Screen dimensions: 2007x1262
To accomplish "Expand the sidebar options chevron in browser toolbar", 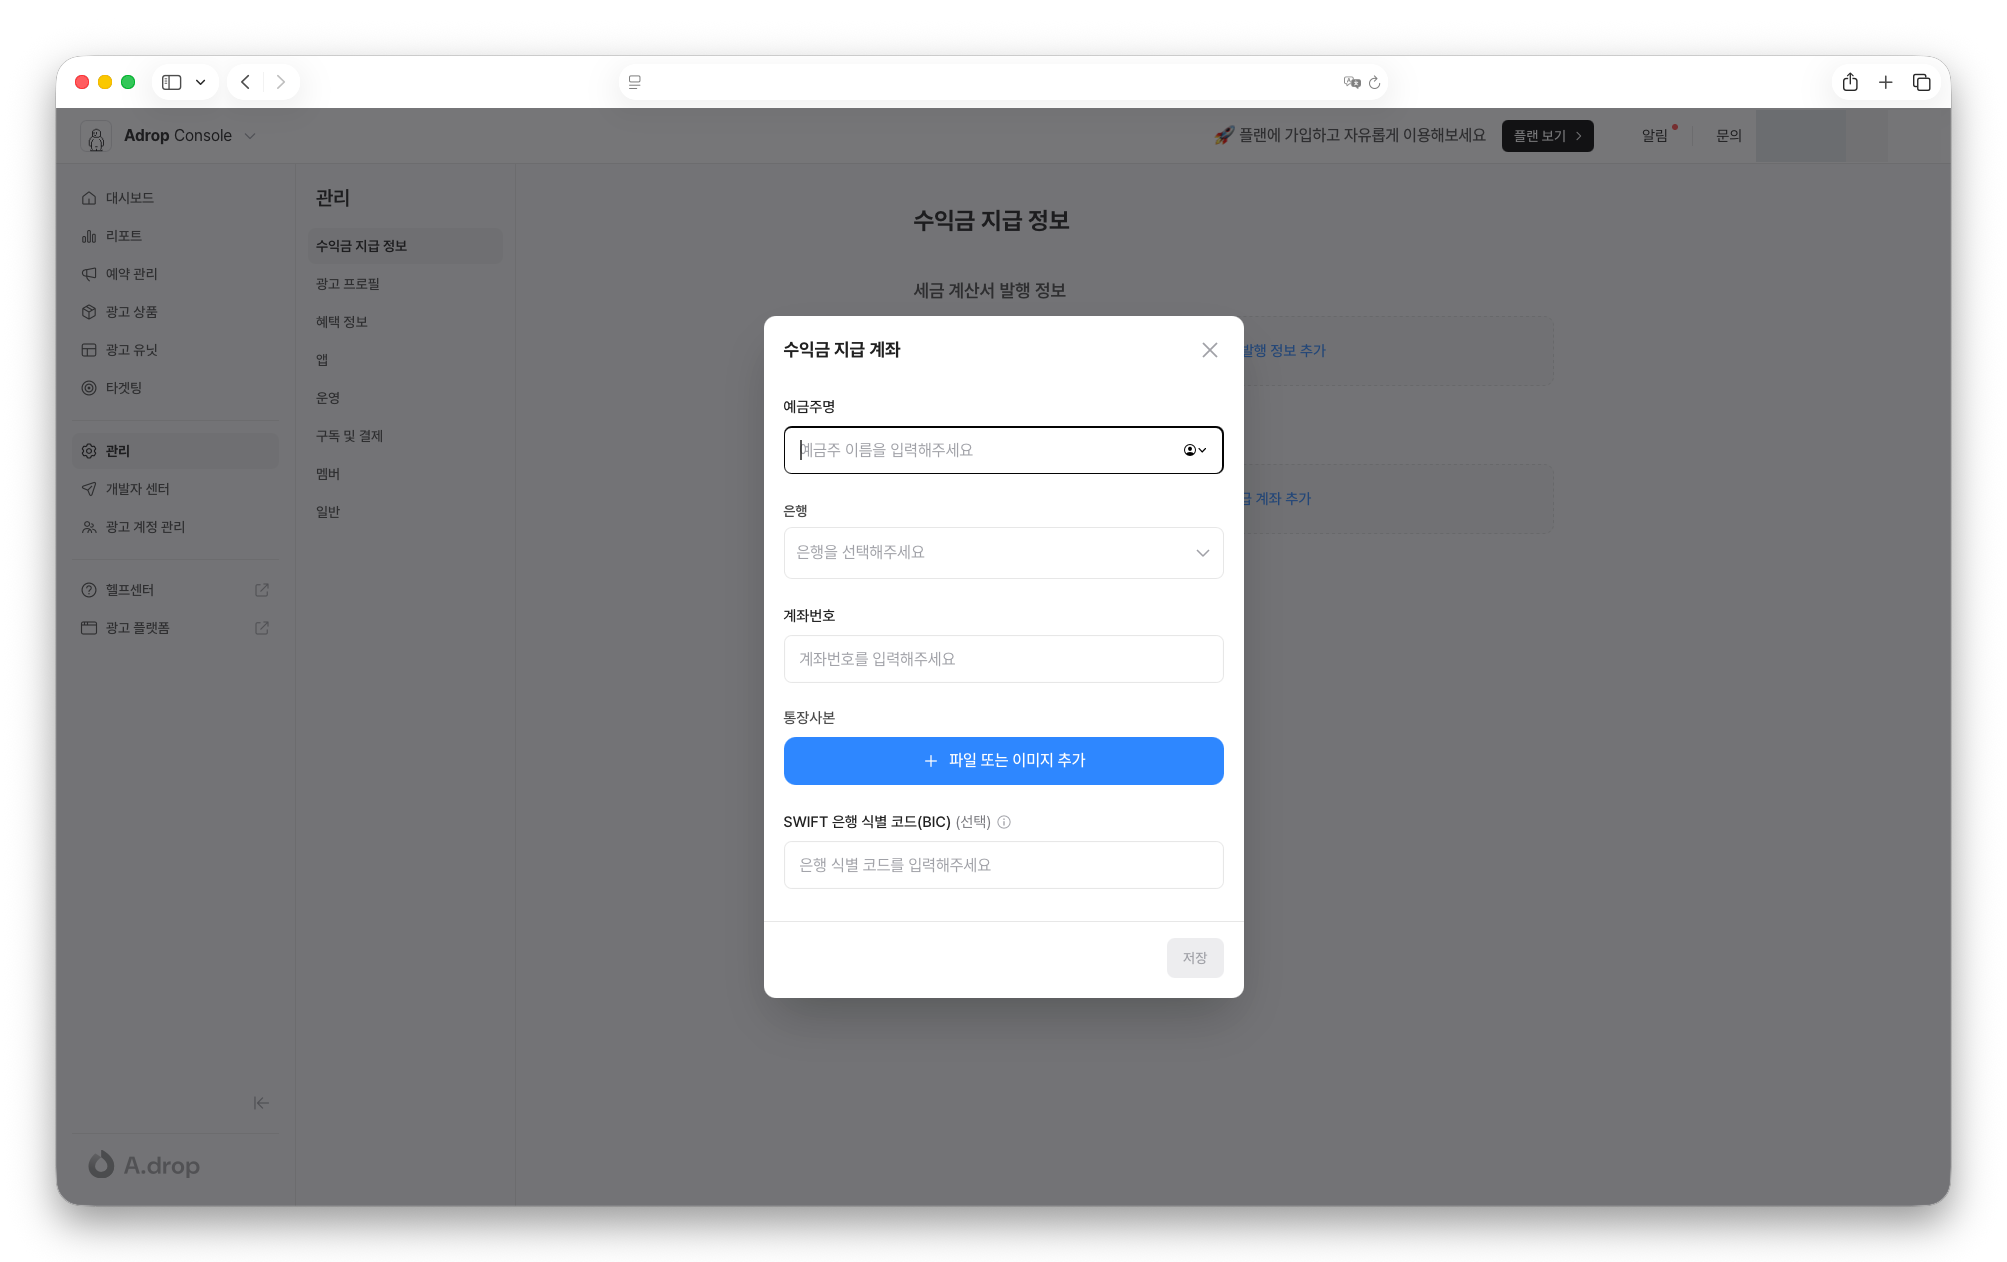I will (x=200, y=82).
